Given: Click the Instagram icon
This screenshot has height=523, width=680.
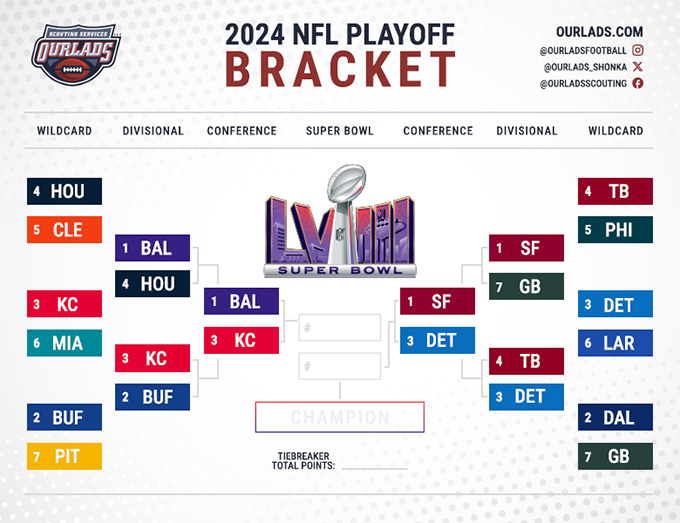Looking at the screenshot, I should tap(638, 49).
